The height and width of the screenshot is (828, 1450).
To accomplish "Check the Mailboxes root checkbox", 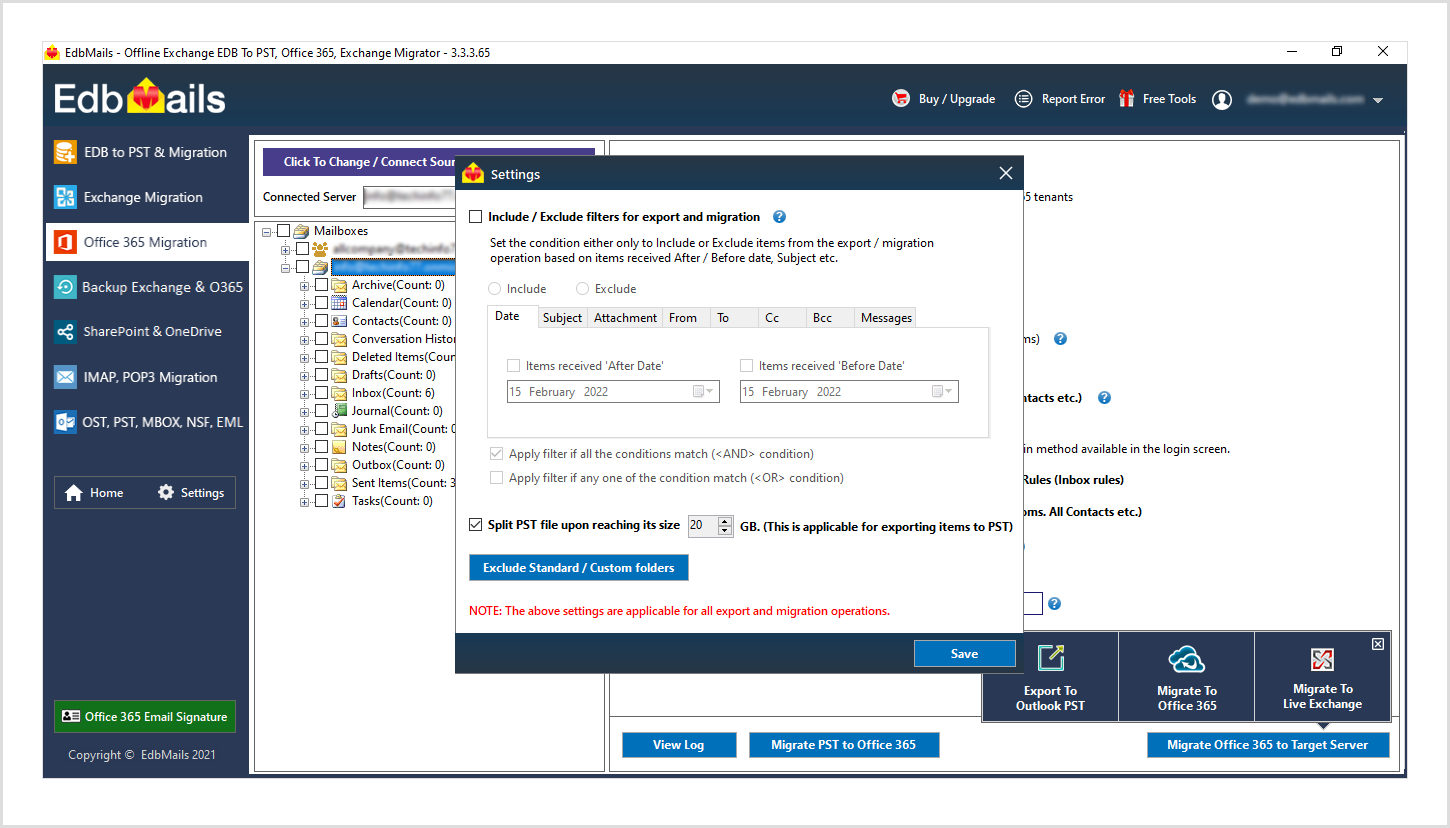I will 283,231.
